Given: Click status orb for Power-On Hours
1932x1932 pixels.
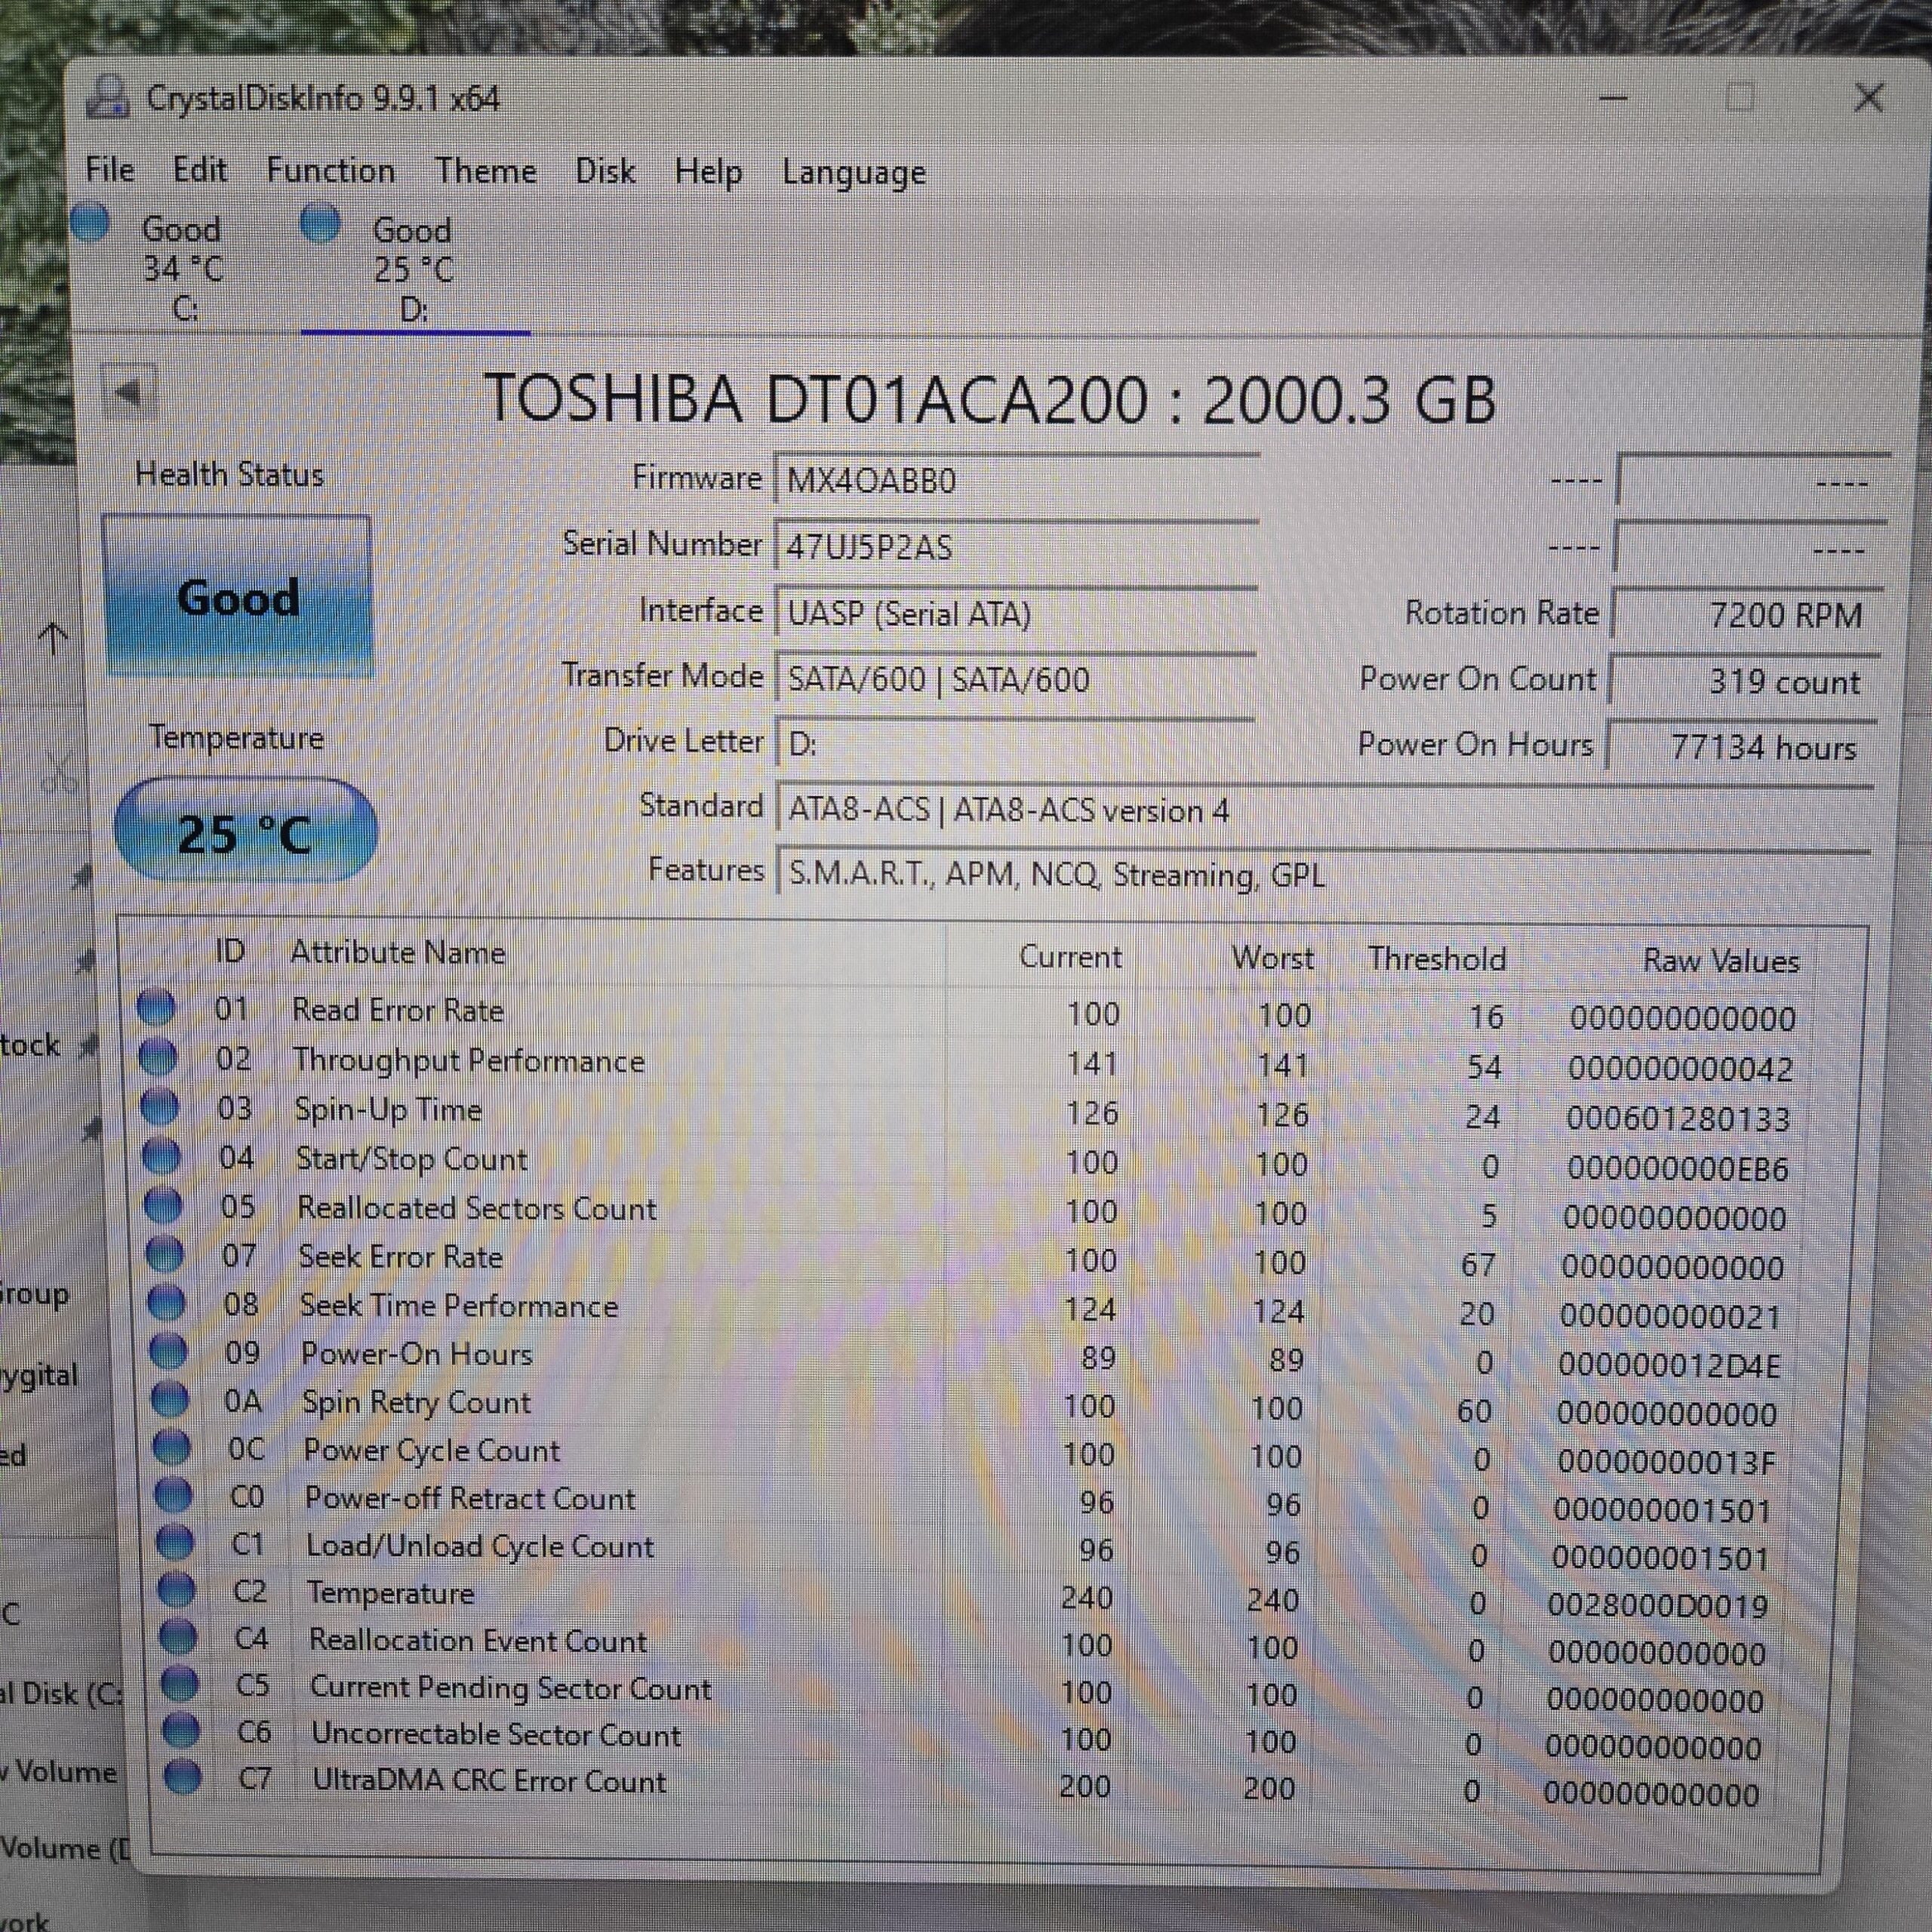Looking at the screenshot, I should (168, 1352).
